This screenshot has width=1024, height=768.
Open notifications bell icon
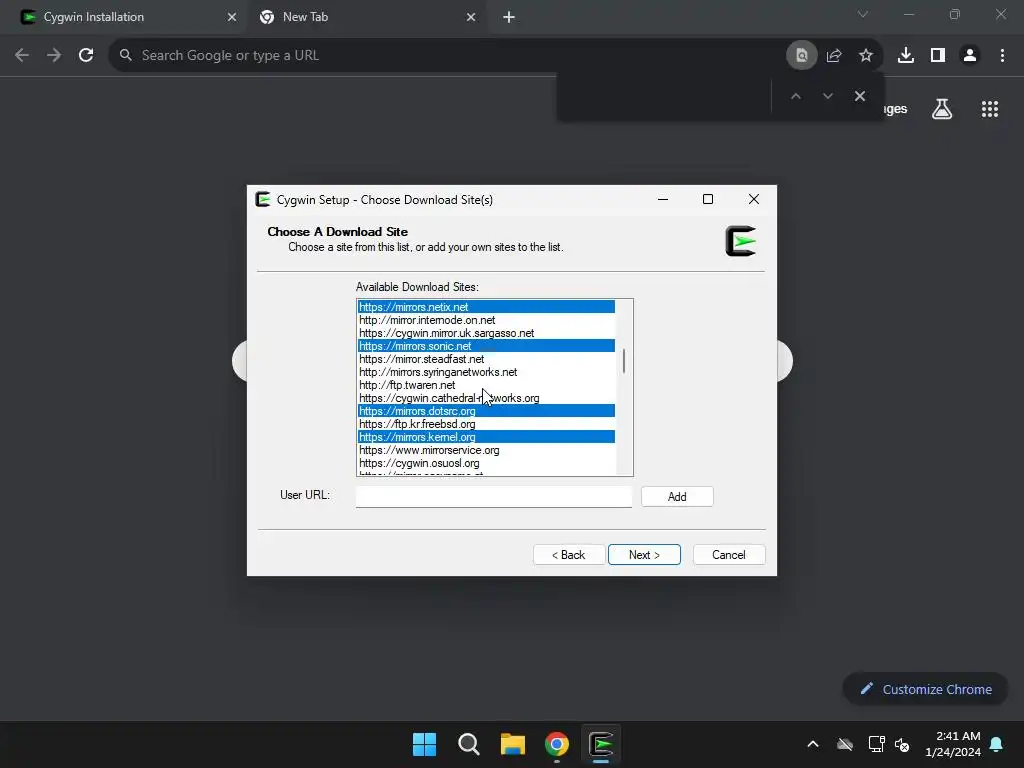point(997,744)
